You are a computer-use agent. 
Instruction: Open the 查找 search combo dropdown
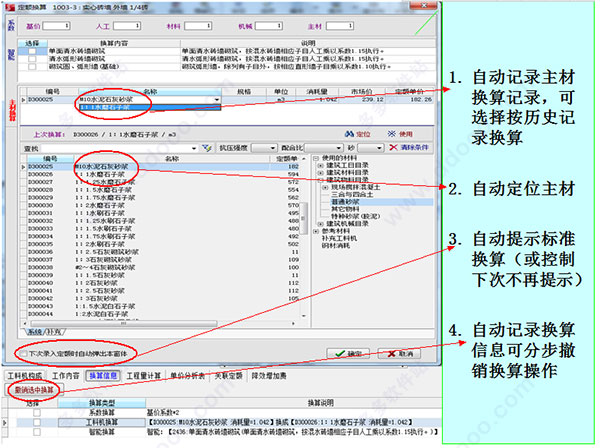194,148
